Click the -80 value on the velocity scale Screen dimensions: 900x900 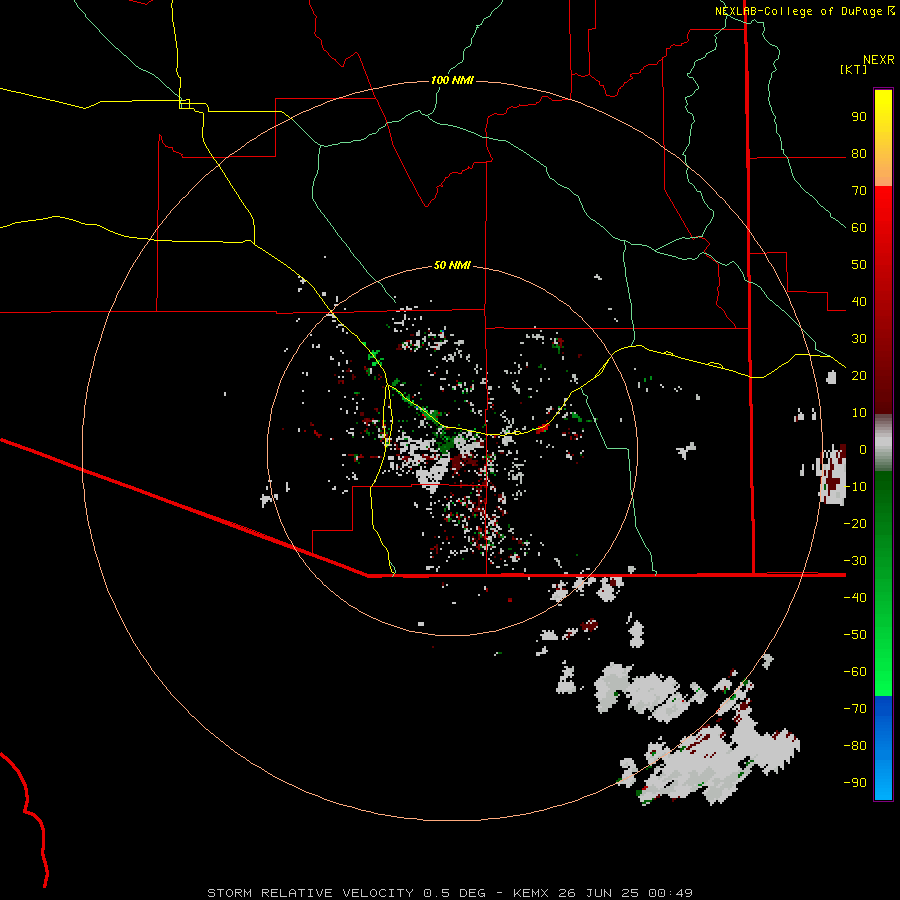pyautogui.click(x=855, y=746)
